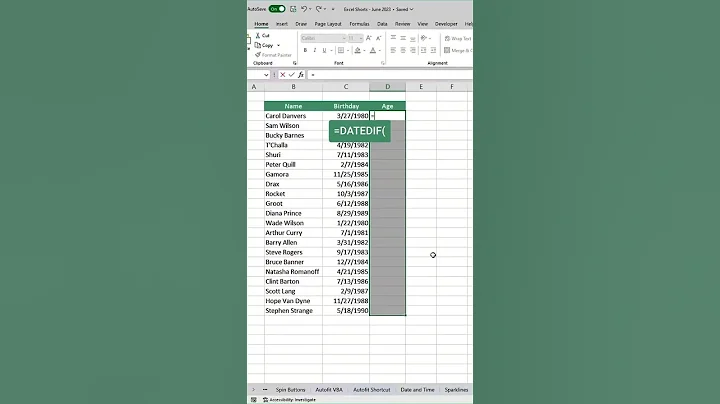
Task: Click Accessibility: Investigate in status bar
Action: (x=289, y=400)
